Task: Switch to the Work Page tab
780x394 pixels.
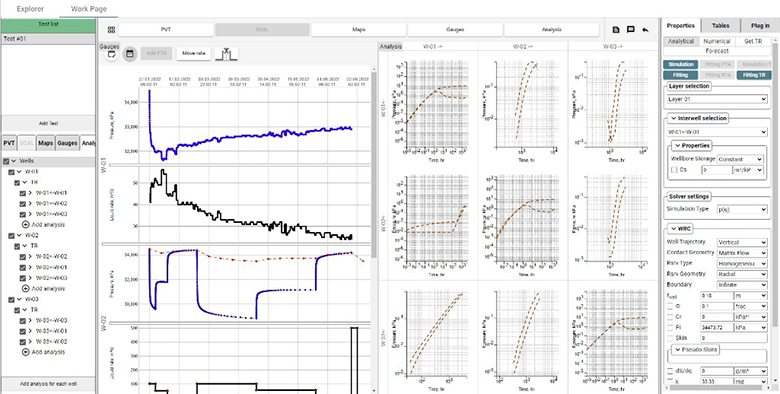Action: pyautogui.click(x=88, y=9)
